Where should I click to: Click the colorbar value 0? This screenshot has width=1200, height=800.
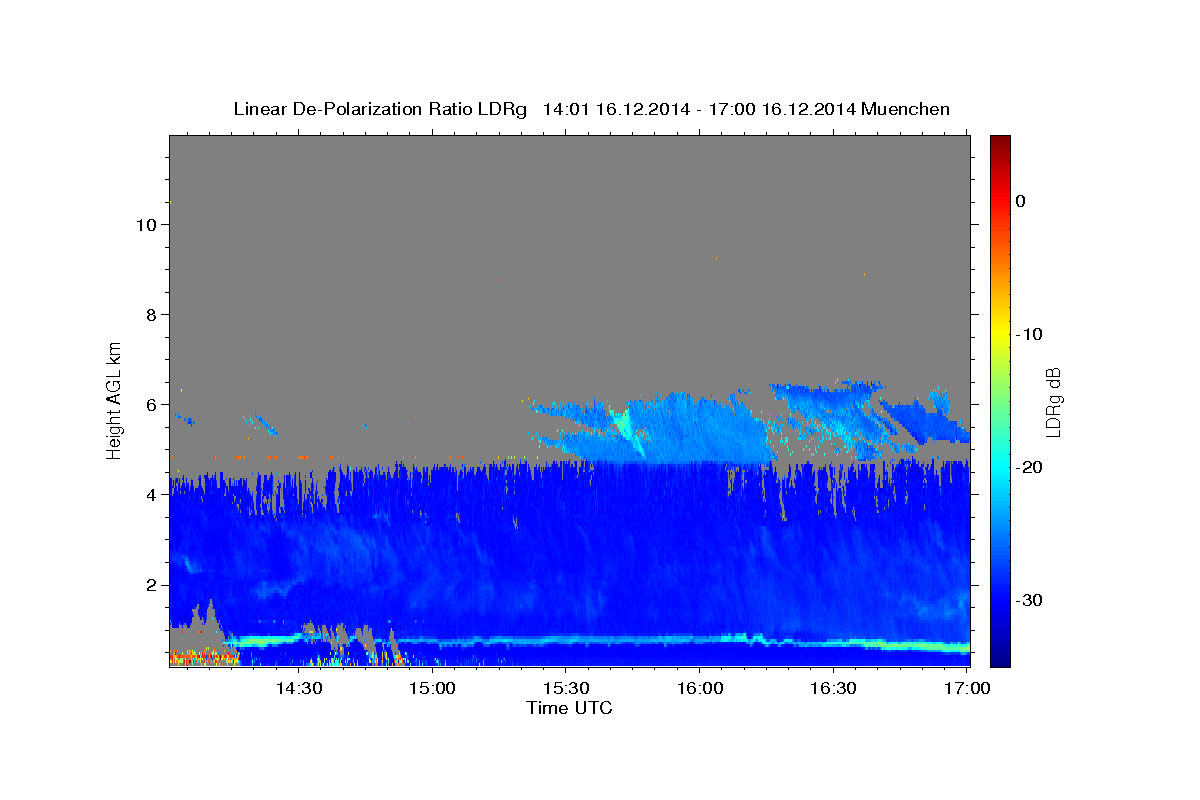1020,201
